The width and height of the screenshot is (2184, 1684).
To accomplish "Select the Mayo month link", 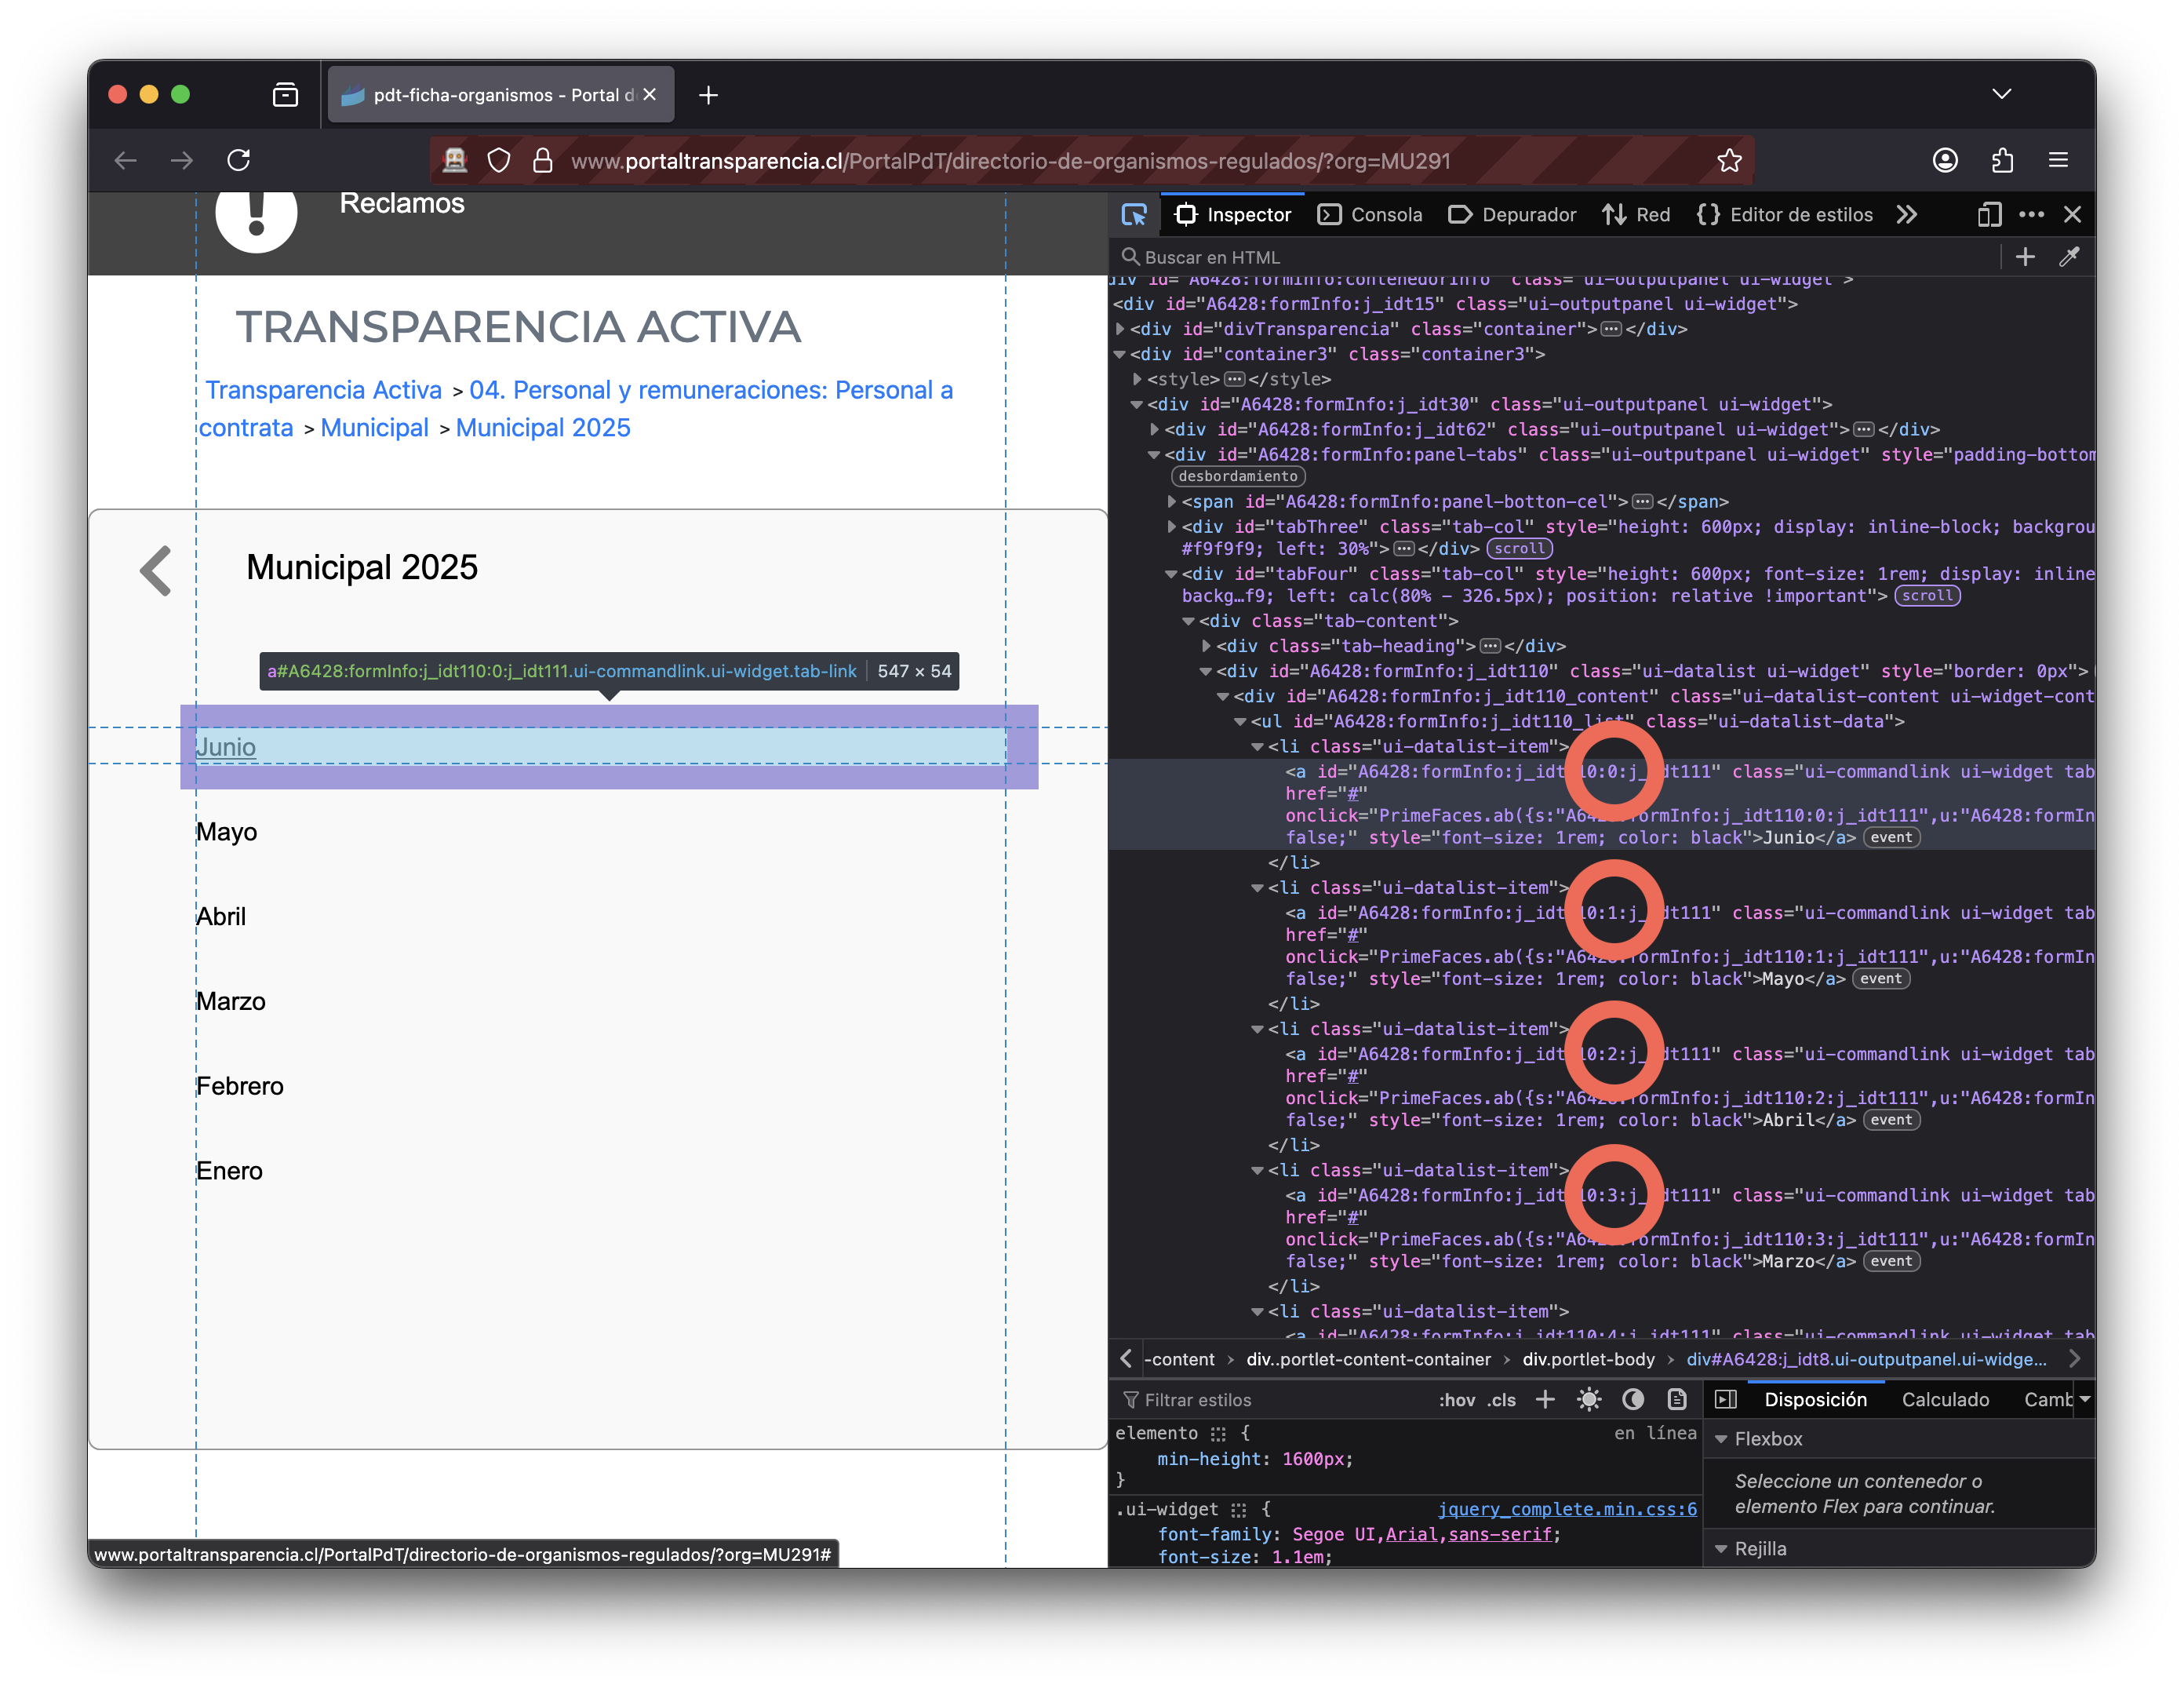I will click(226, 832).
